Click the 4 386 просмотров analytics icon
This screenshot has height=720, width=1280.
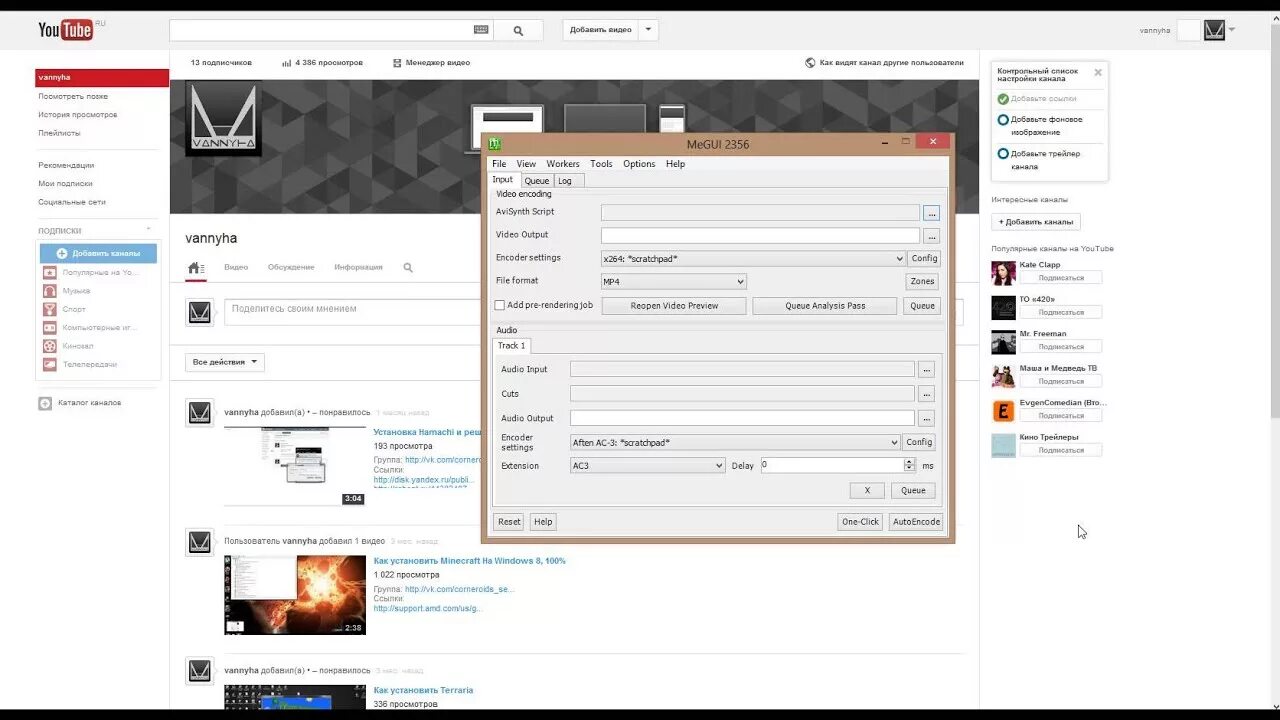[286, 63]
